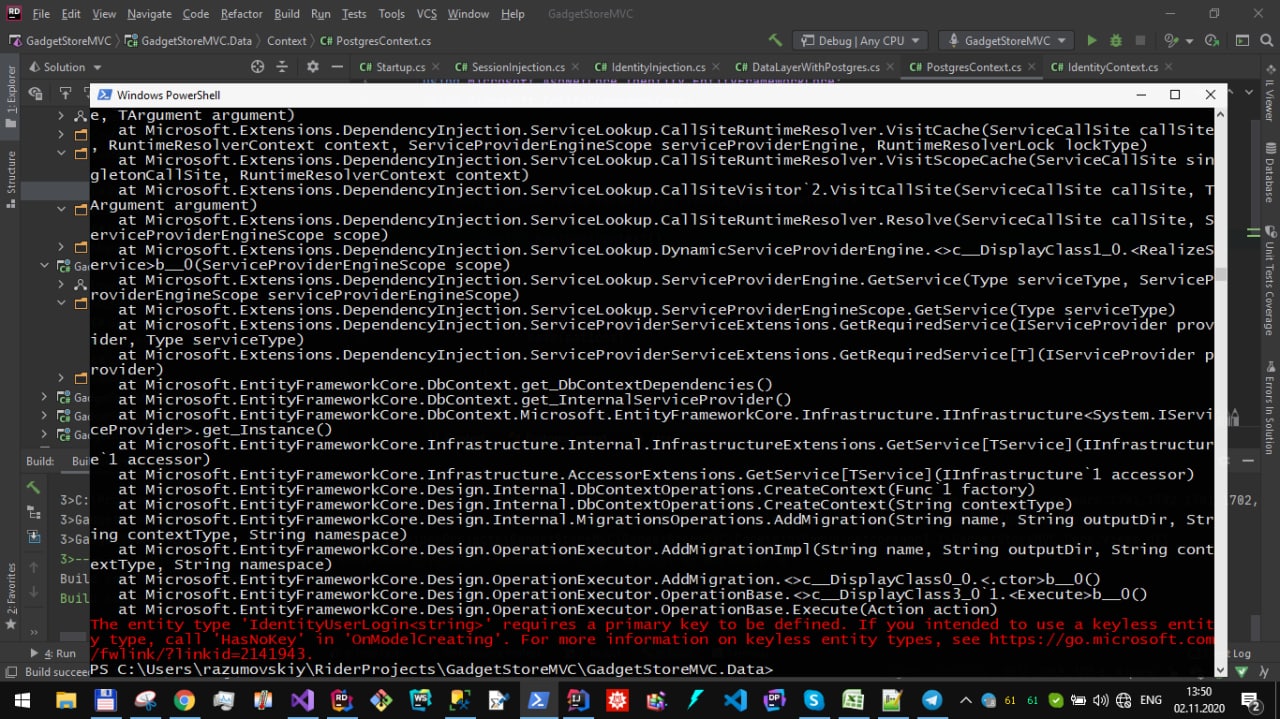Click the down arrow in Build panel
The image size is (1280, 719).
click(33, 592)
